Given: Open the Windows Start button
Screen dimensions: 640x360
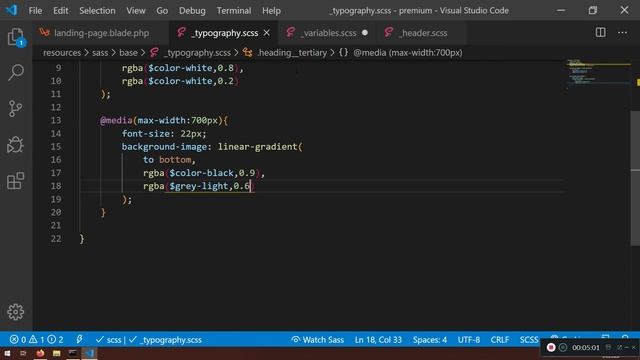Looking at the screenshot, I should (7, 353).
